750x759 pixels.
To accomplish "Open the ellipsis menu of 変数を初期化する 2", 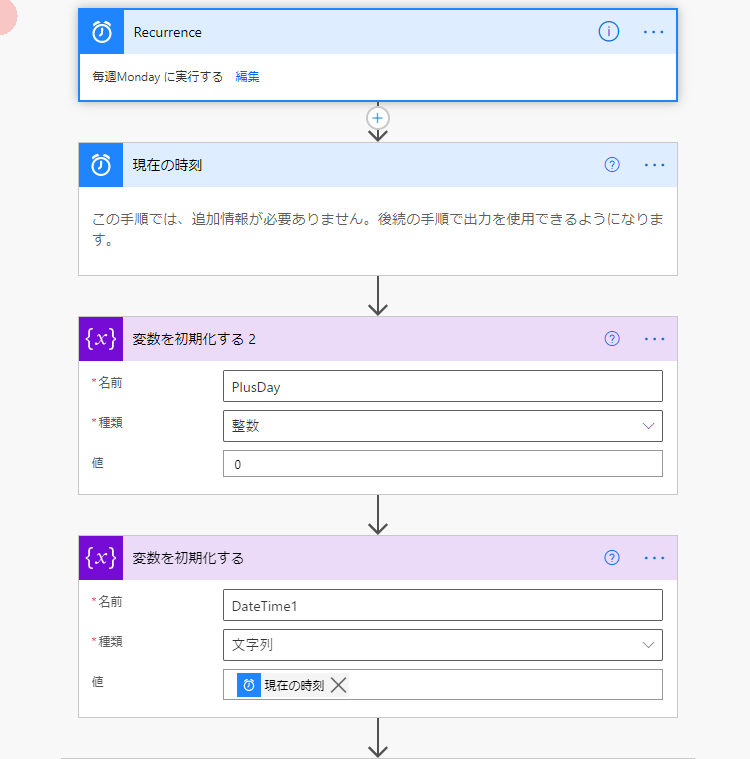I will 654,339.
